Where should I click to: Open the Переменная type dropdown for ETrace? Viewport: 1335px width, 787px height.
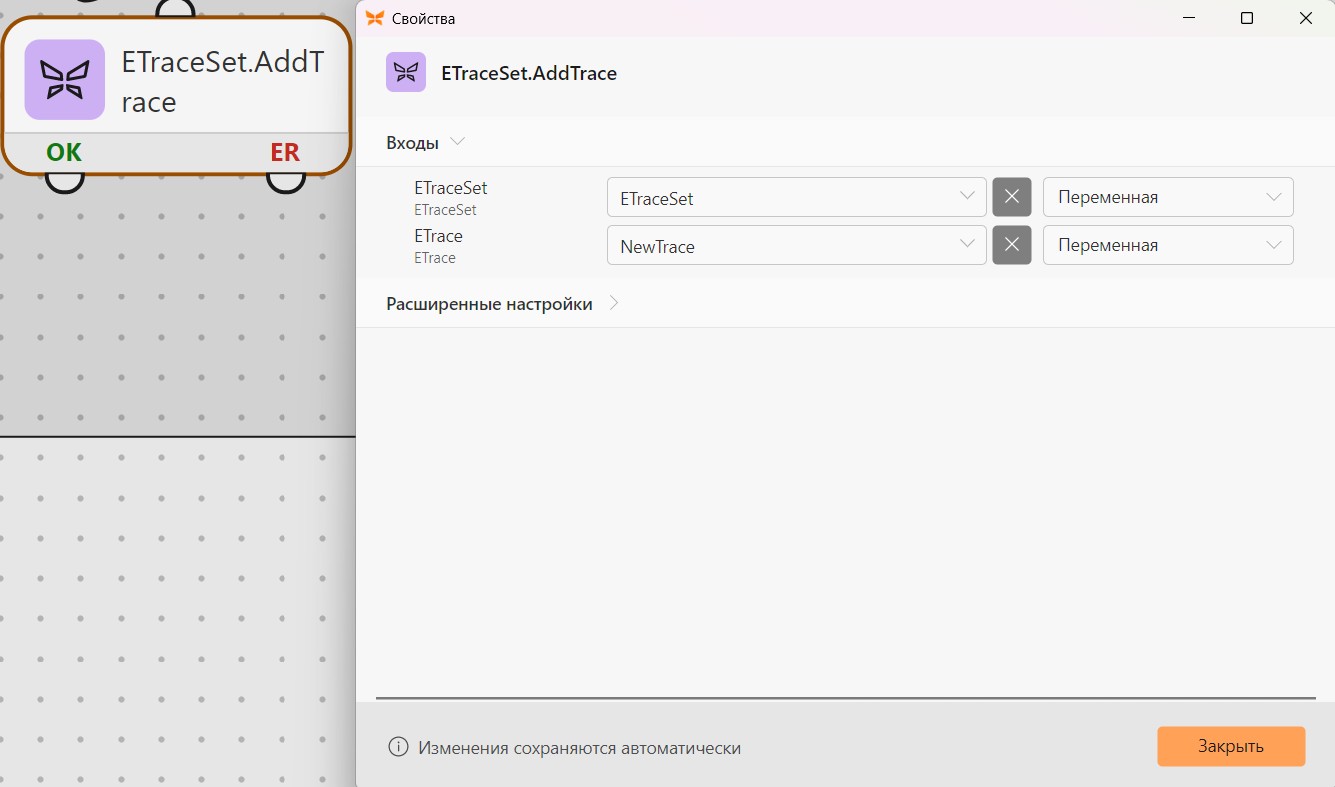tap(1168, 245)
